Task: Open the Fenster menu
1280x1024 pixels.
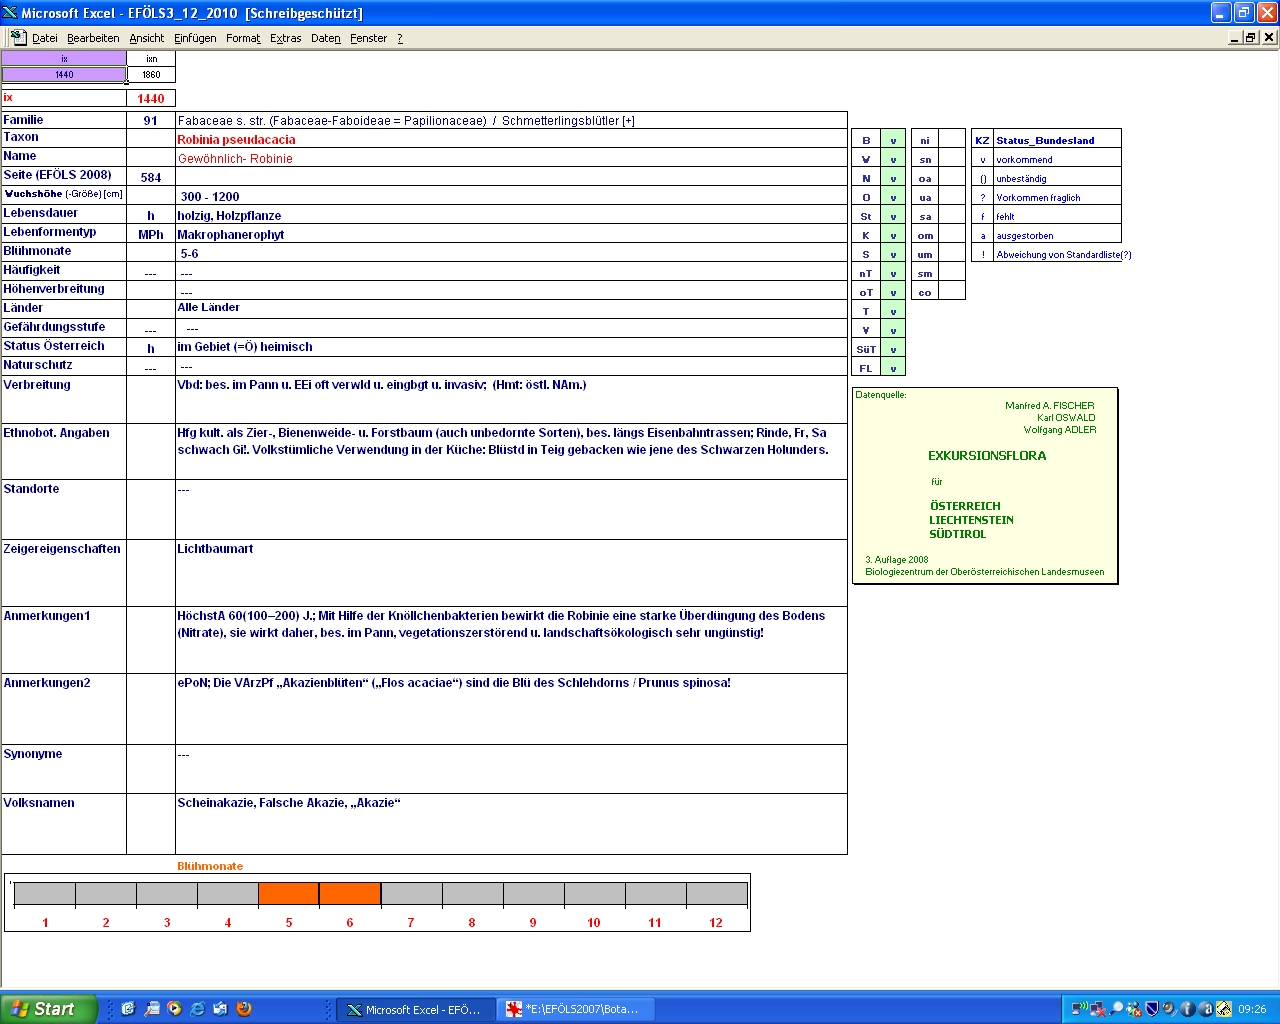Action: pos(368,38)
